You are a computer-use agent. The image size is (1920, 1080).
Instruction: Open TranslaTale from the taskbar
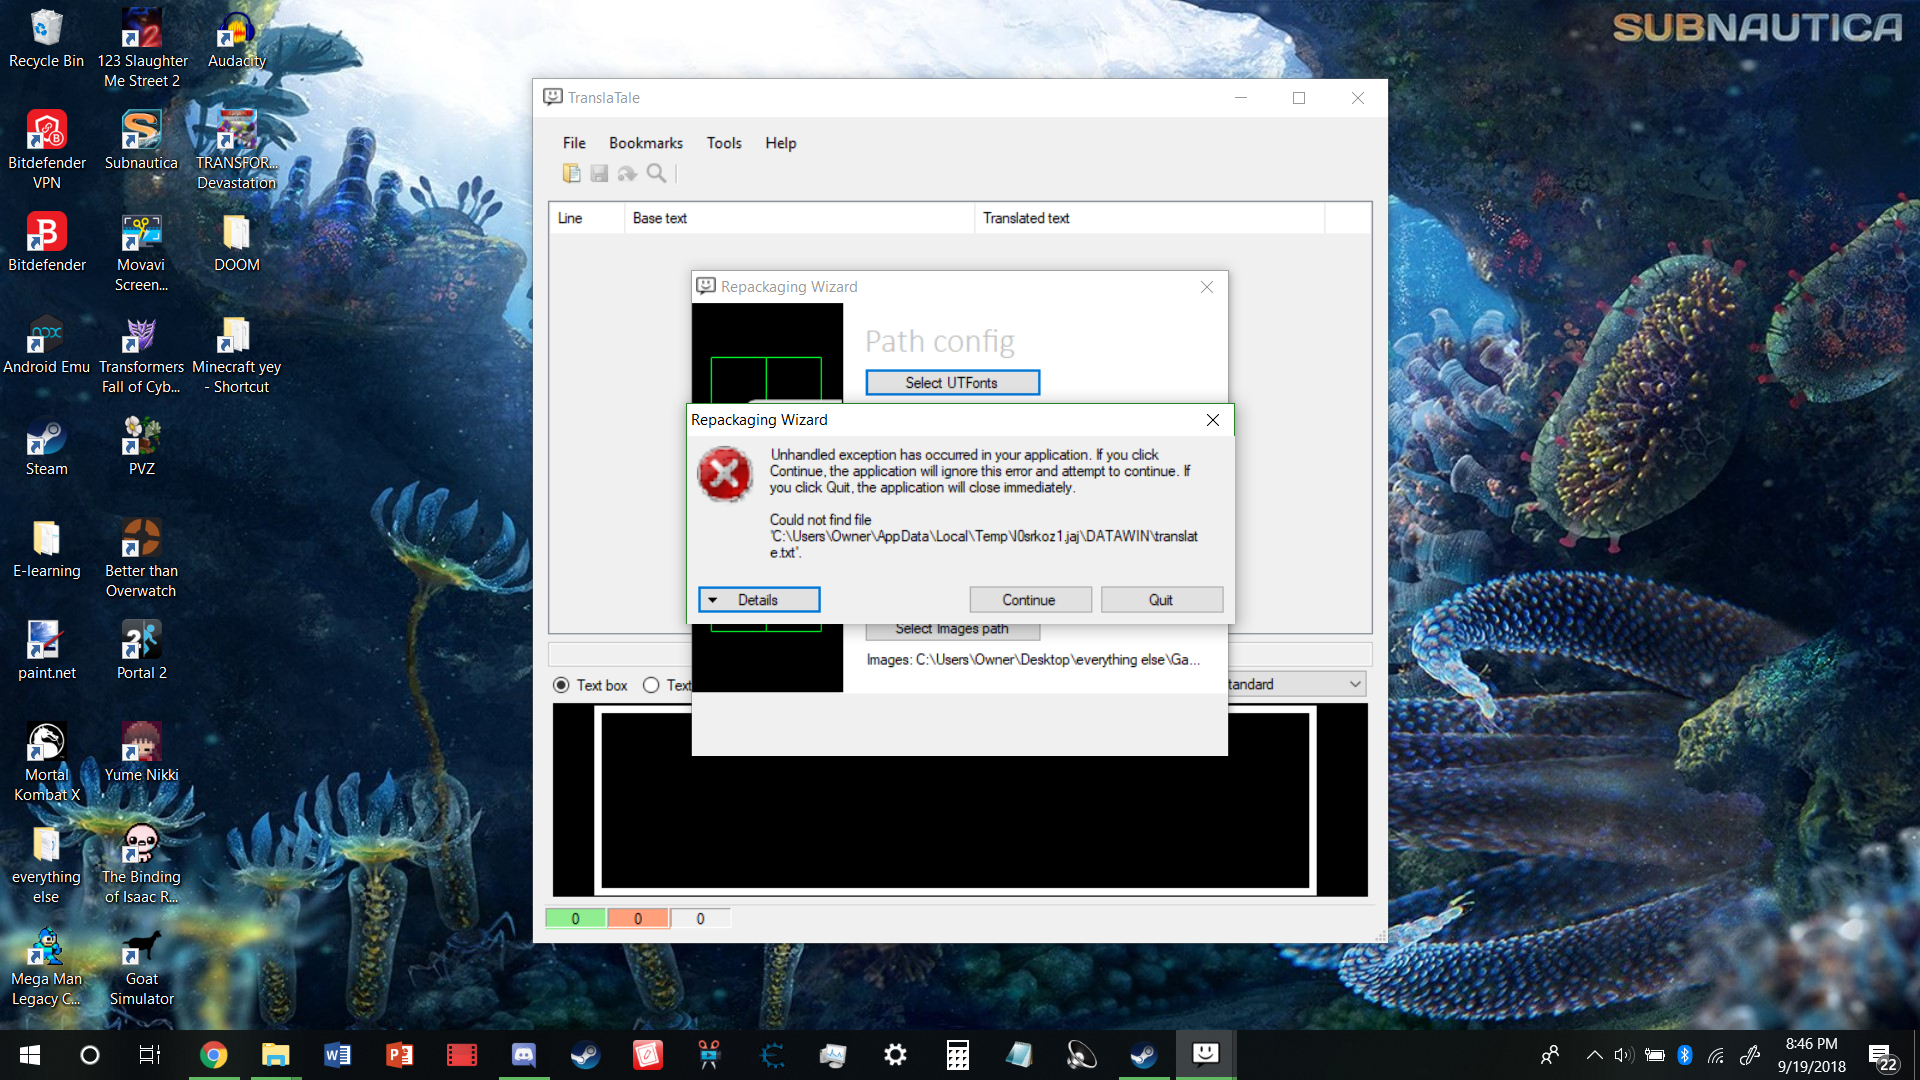click(x=1205, y=1054)
